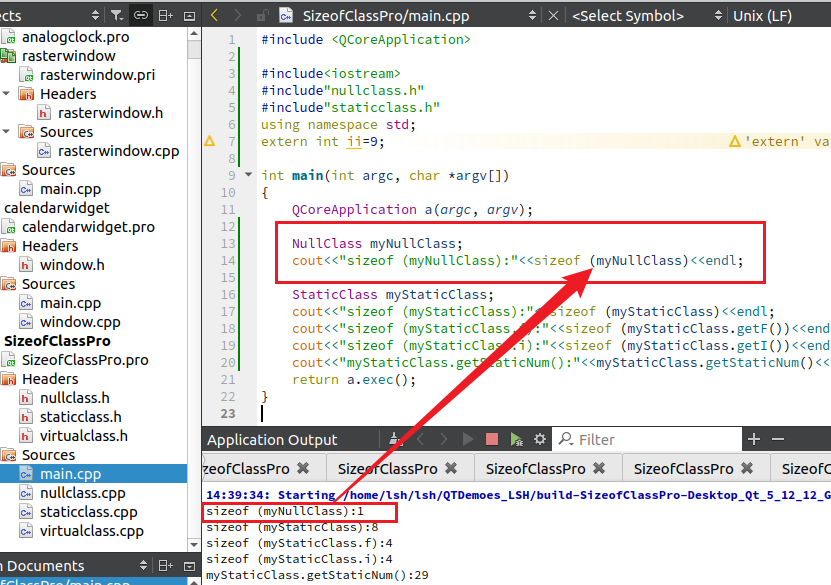The height and width of the screenshot is (585, 831).
Task: Maximize the Projects pane
Action: coord(189,16)
